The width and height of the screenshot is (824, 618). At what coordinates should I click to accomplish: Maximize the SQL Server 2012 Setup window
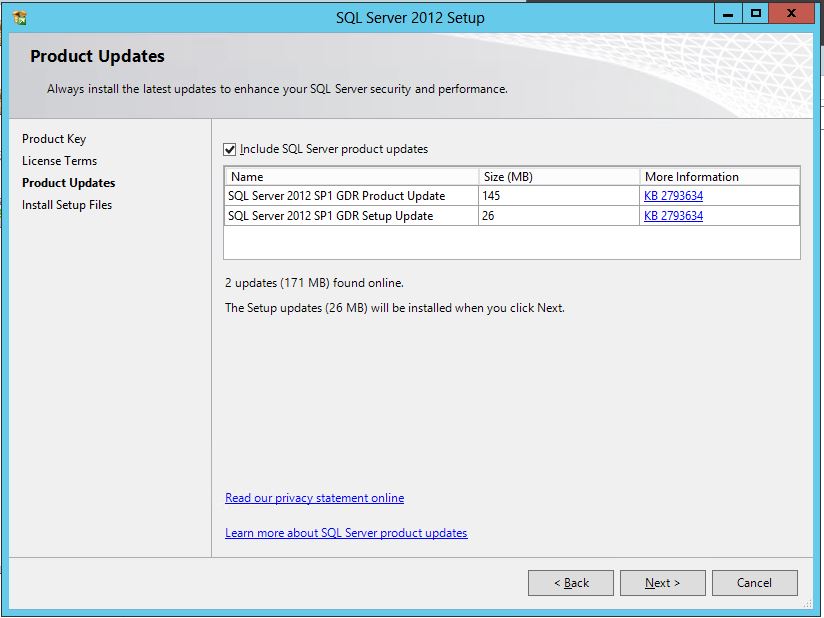point(756,14)
